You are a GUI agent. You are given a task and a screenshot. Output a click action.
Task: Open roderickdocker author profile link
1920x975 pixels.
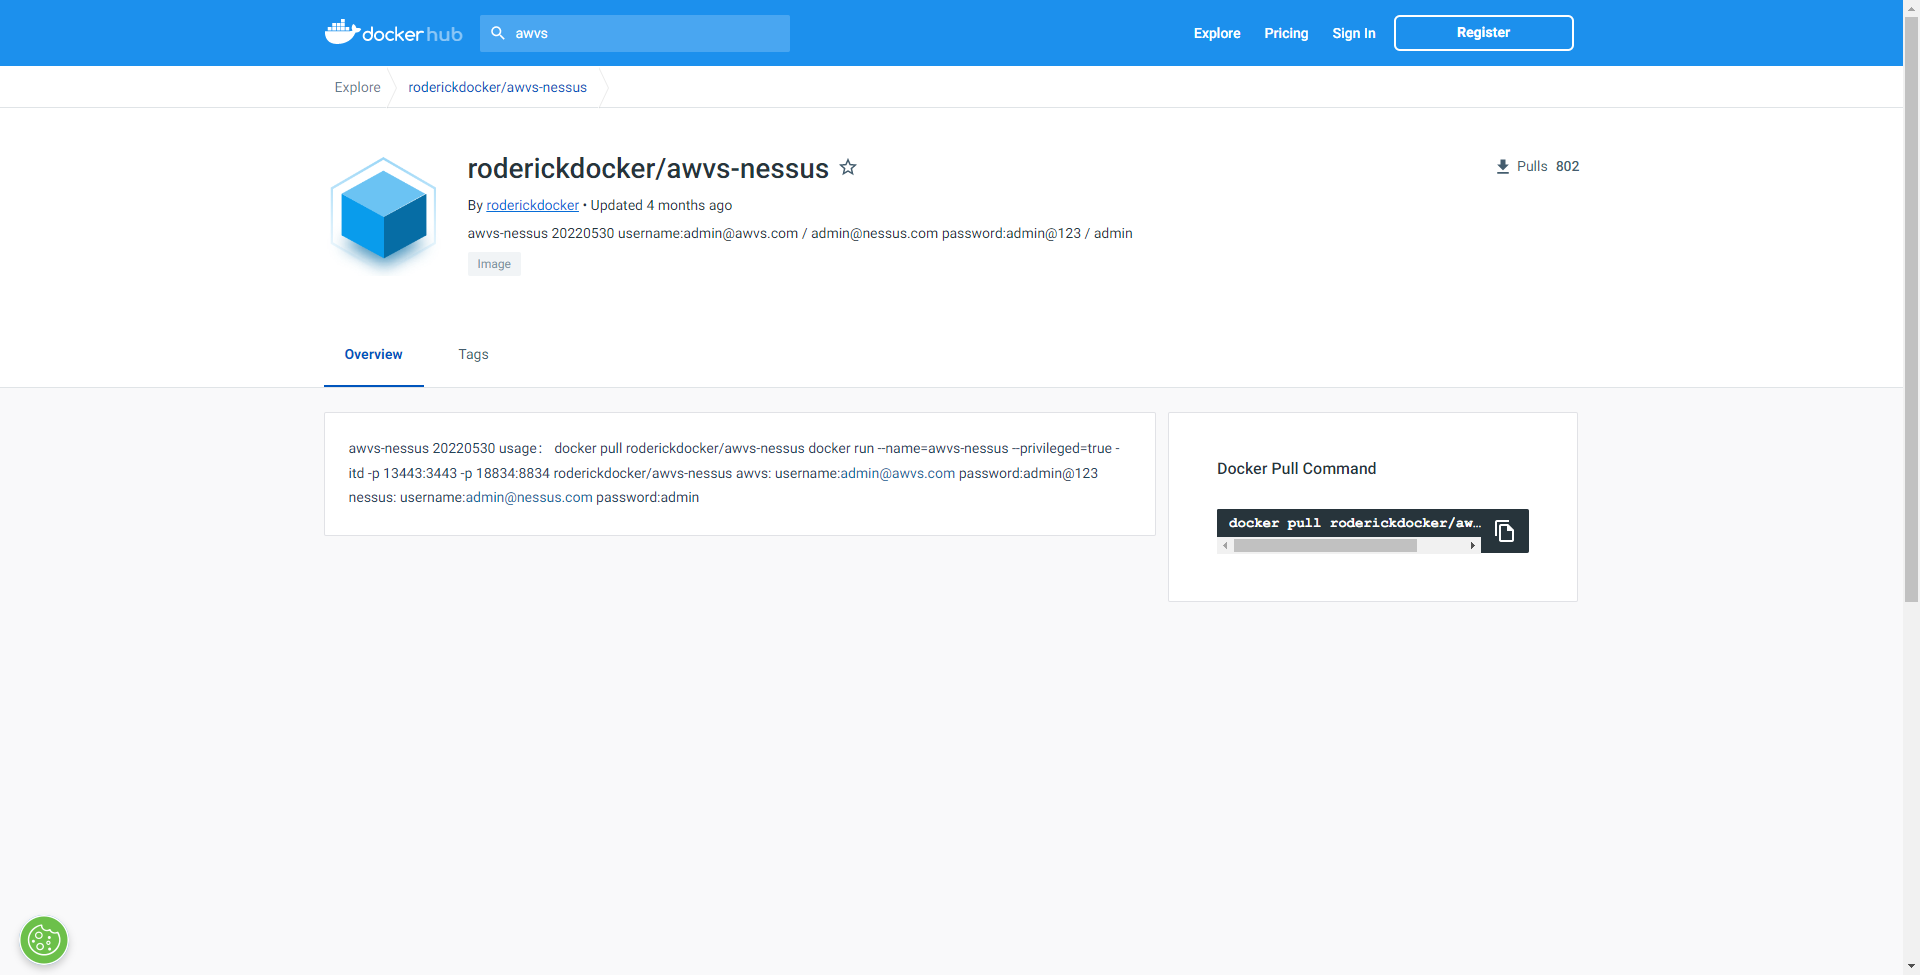533,205
